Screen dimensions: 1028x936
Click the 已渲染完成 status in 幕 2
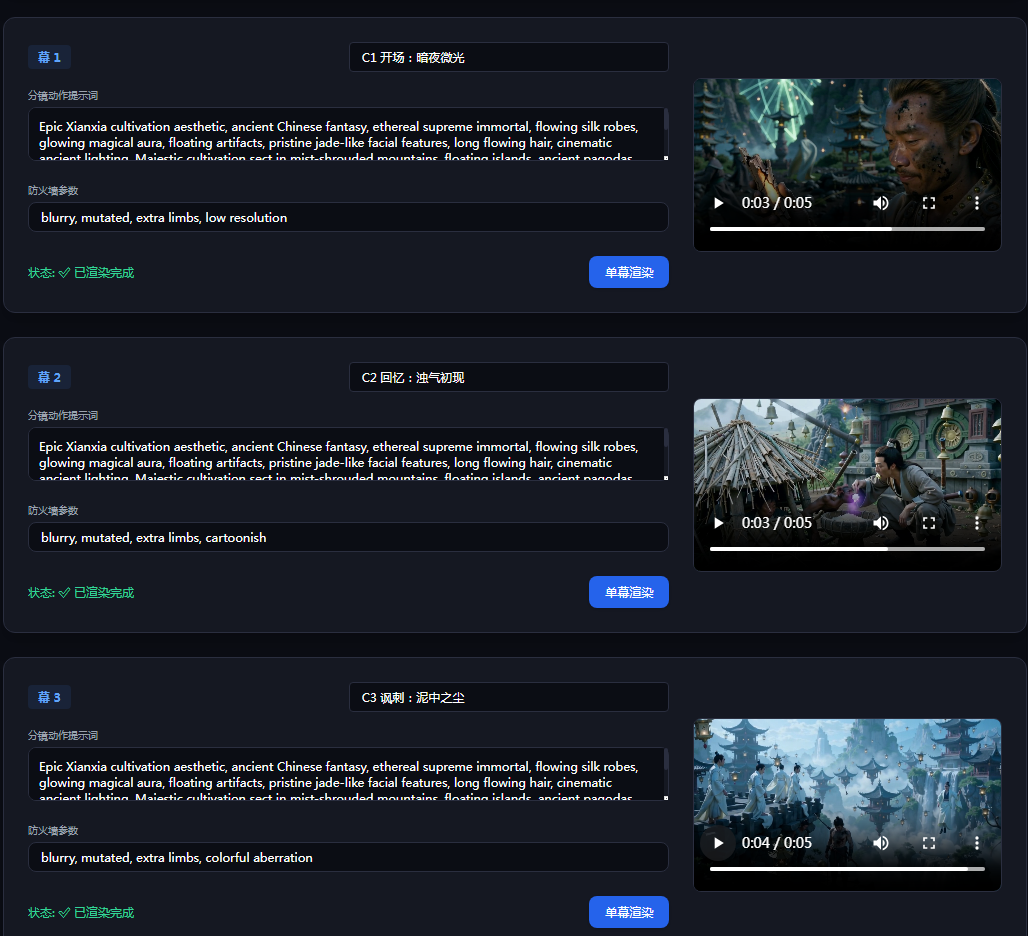click(x=81, y=592)
